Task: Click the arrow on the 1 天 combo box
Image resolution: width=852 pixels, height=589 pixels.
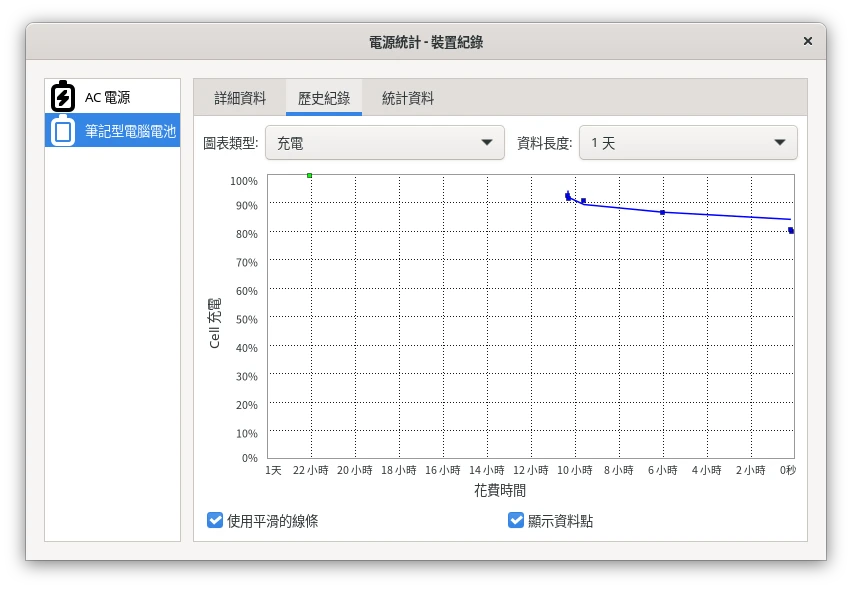Action: [x=780, y=143]
